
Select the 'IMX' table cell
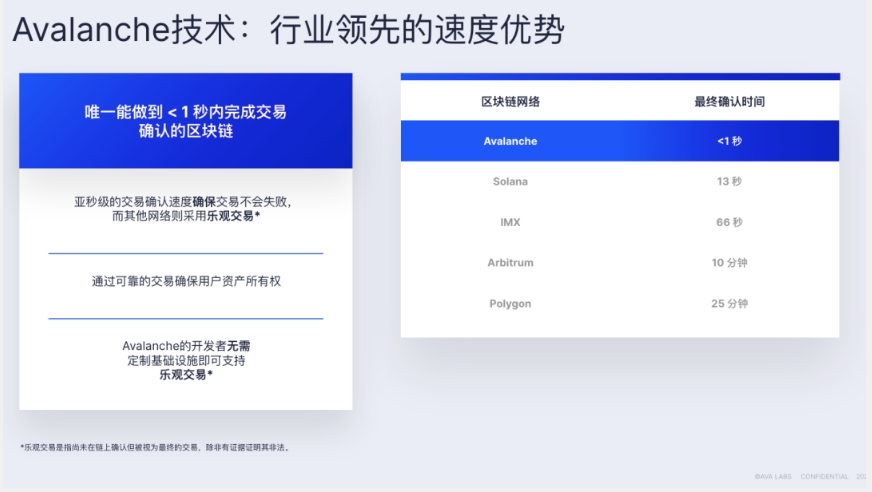click(511, 222)
